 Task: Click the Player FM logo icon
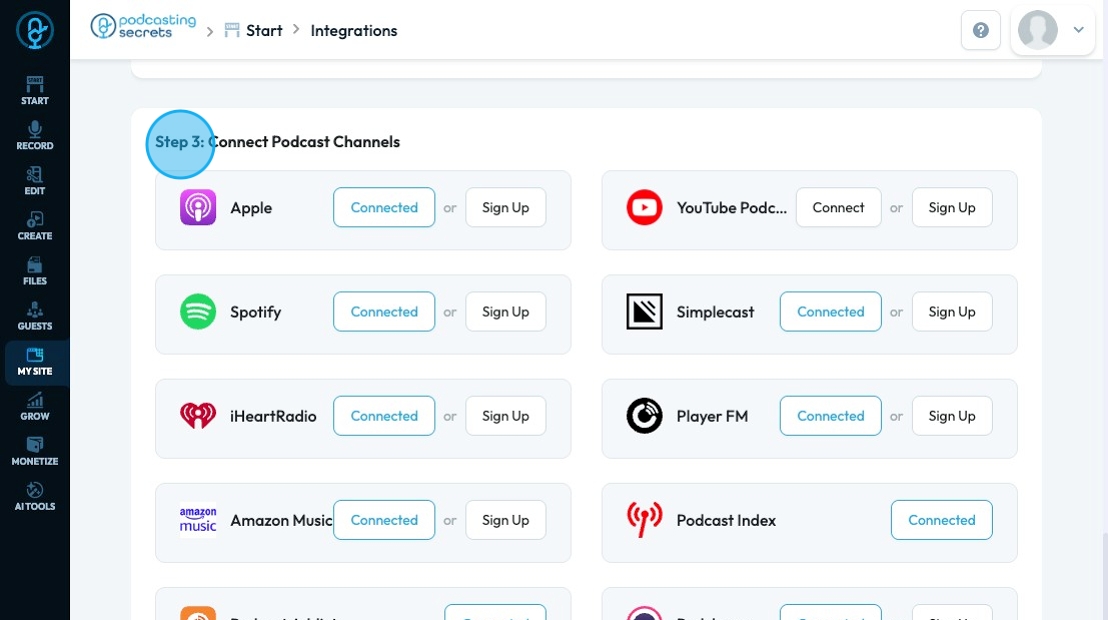(644, 416)
